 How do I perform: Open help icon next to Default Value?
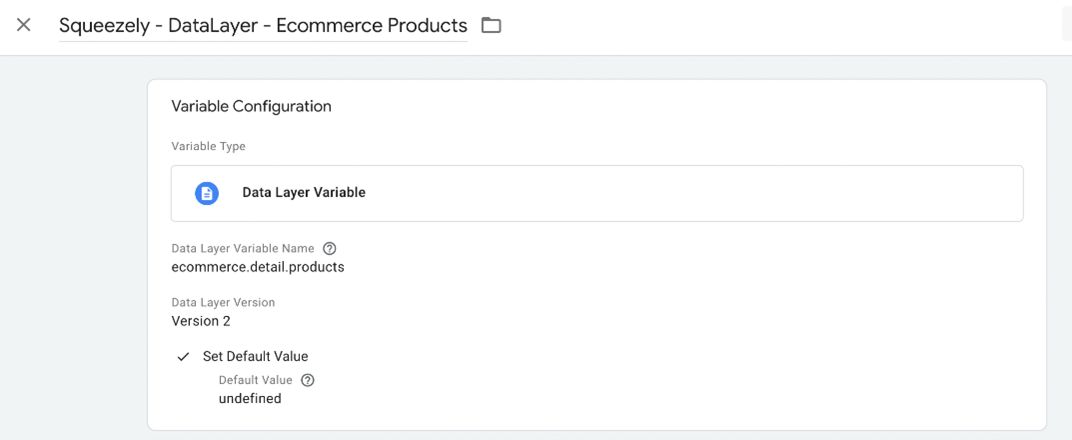[308, 380]
